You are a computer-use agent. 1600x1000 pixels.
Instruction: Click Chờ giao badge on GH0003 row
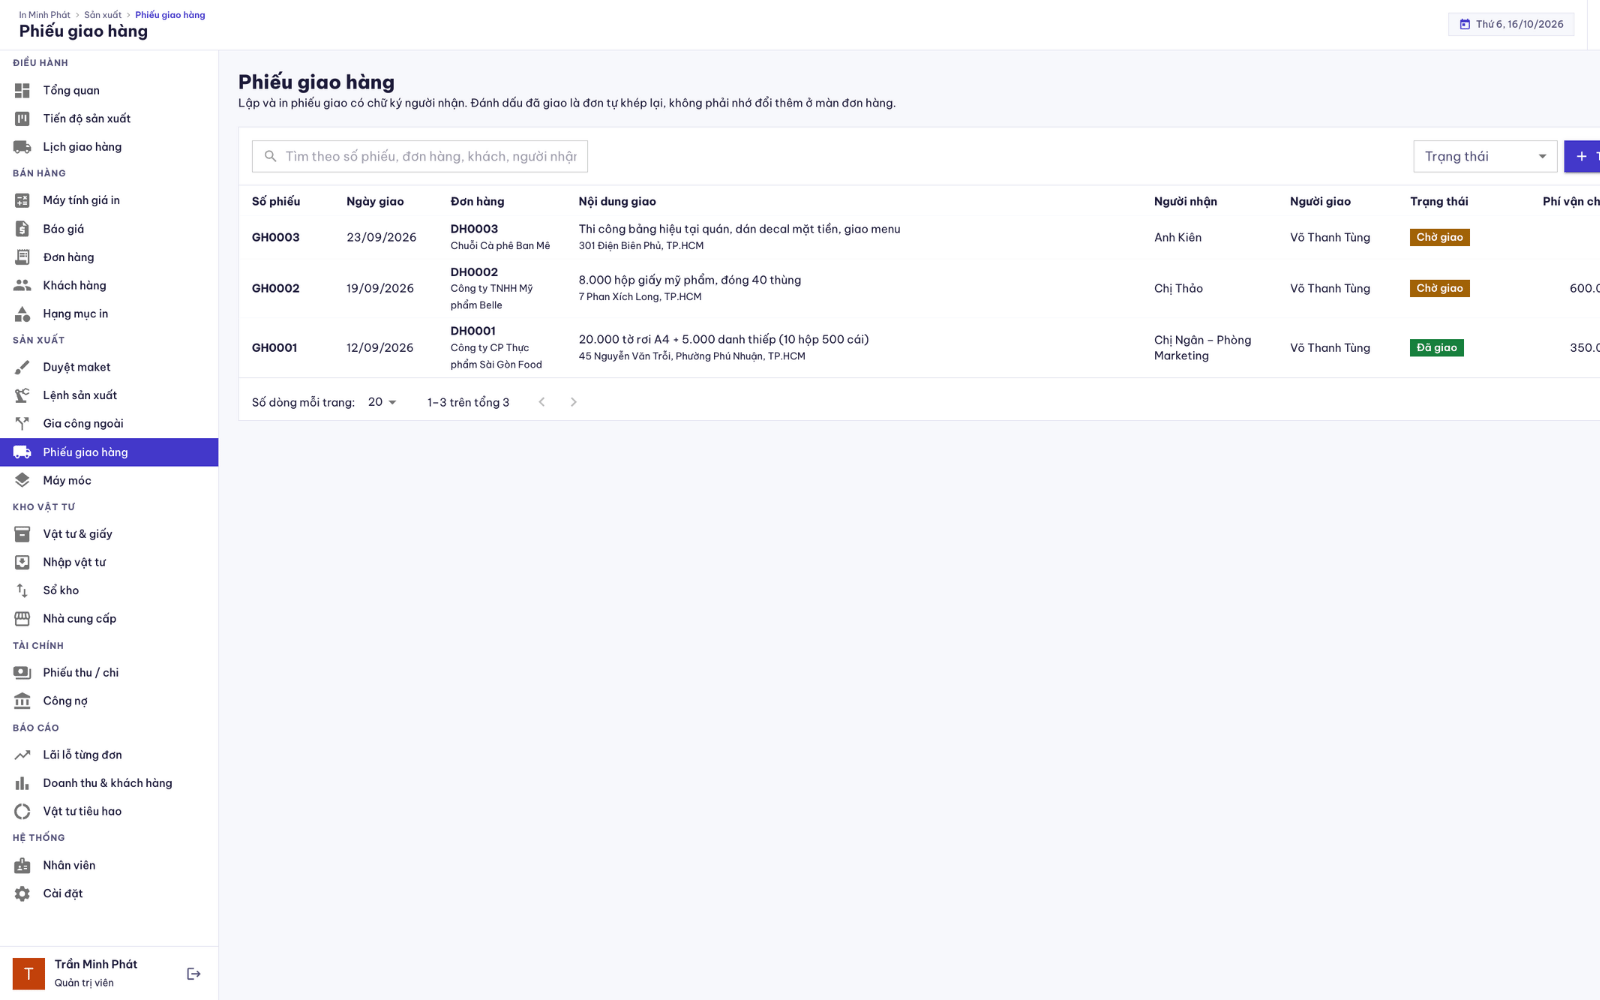pyautogui.click(x=1440, y=237)
